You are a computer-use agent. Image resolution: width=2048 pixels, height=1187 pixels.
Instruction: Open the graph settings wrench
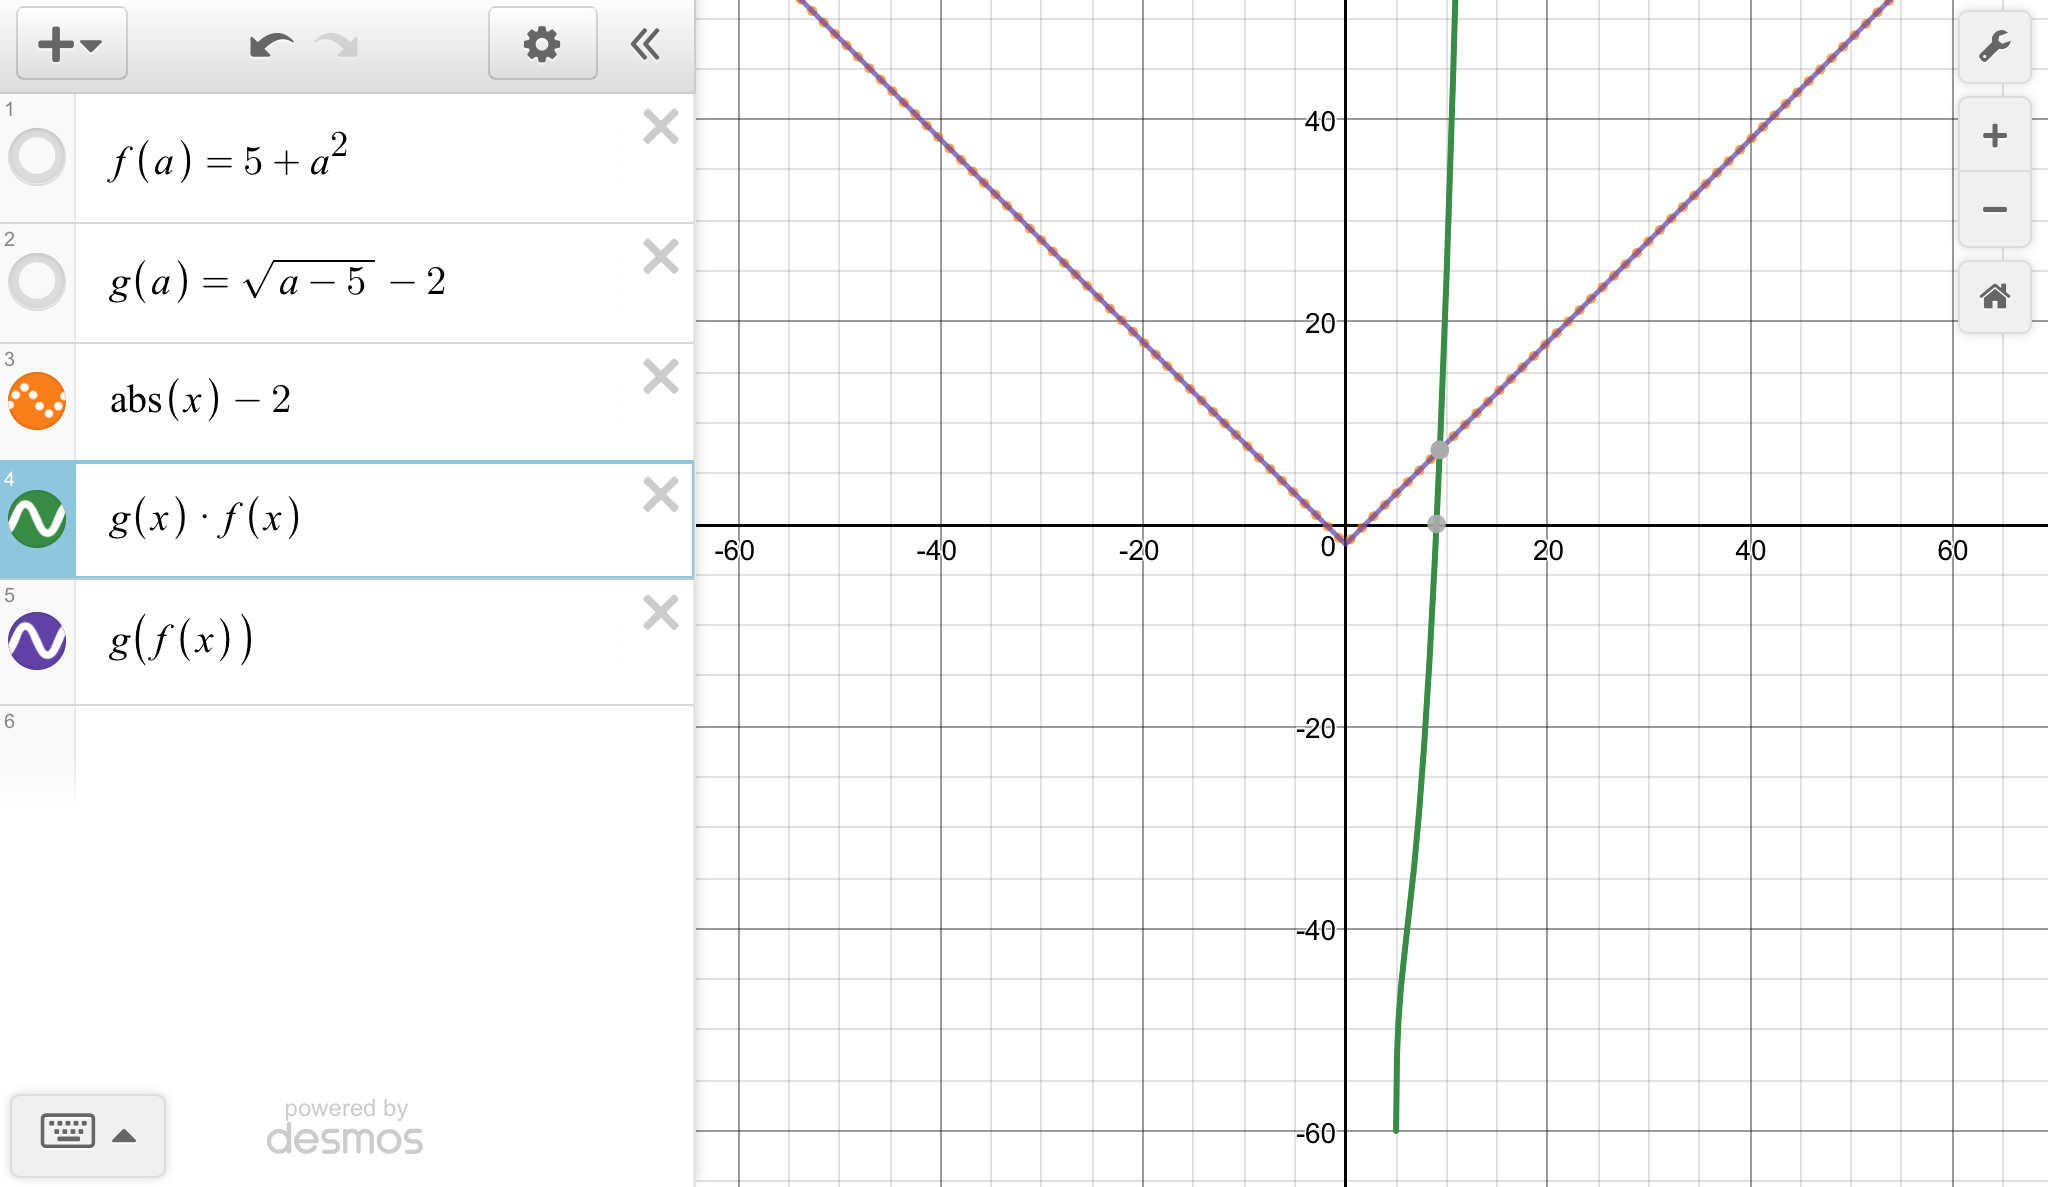(1994, 47)
